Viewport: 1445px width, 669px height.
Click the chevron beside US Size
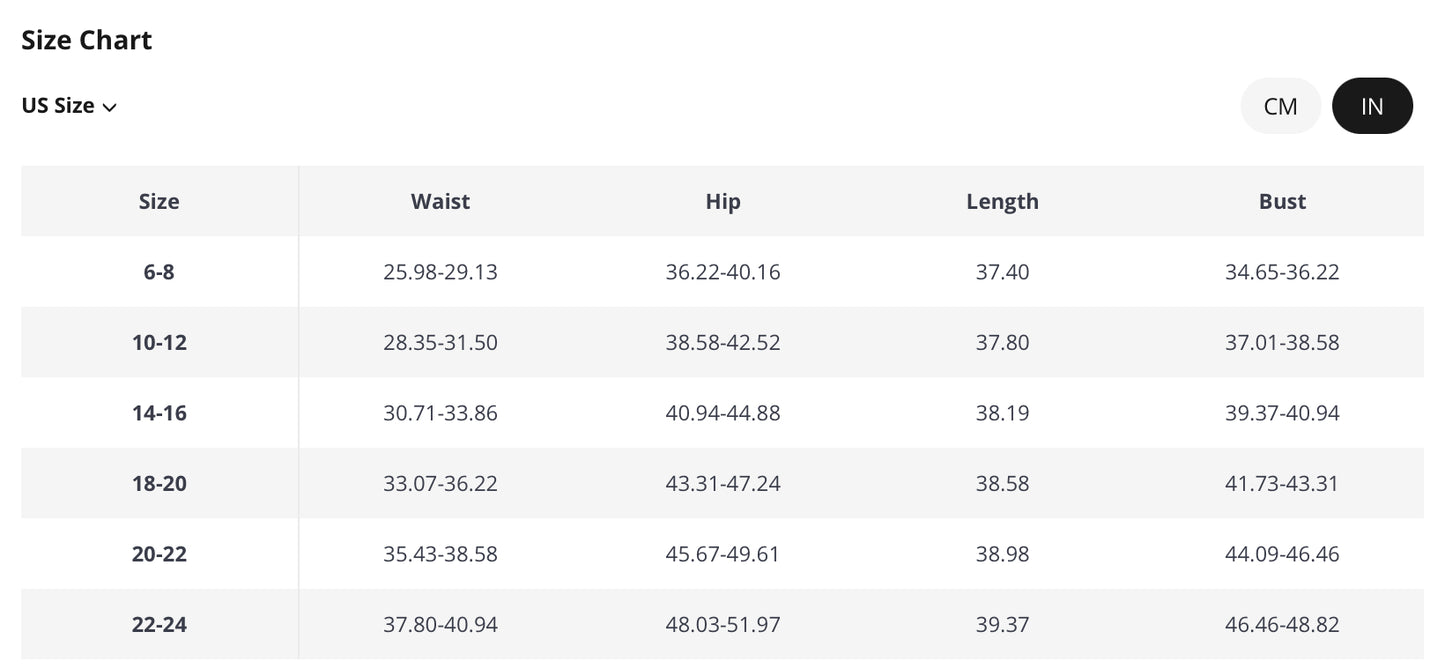110,108
